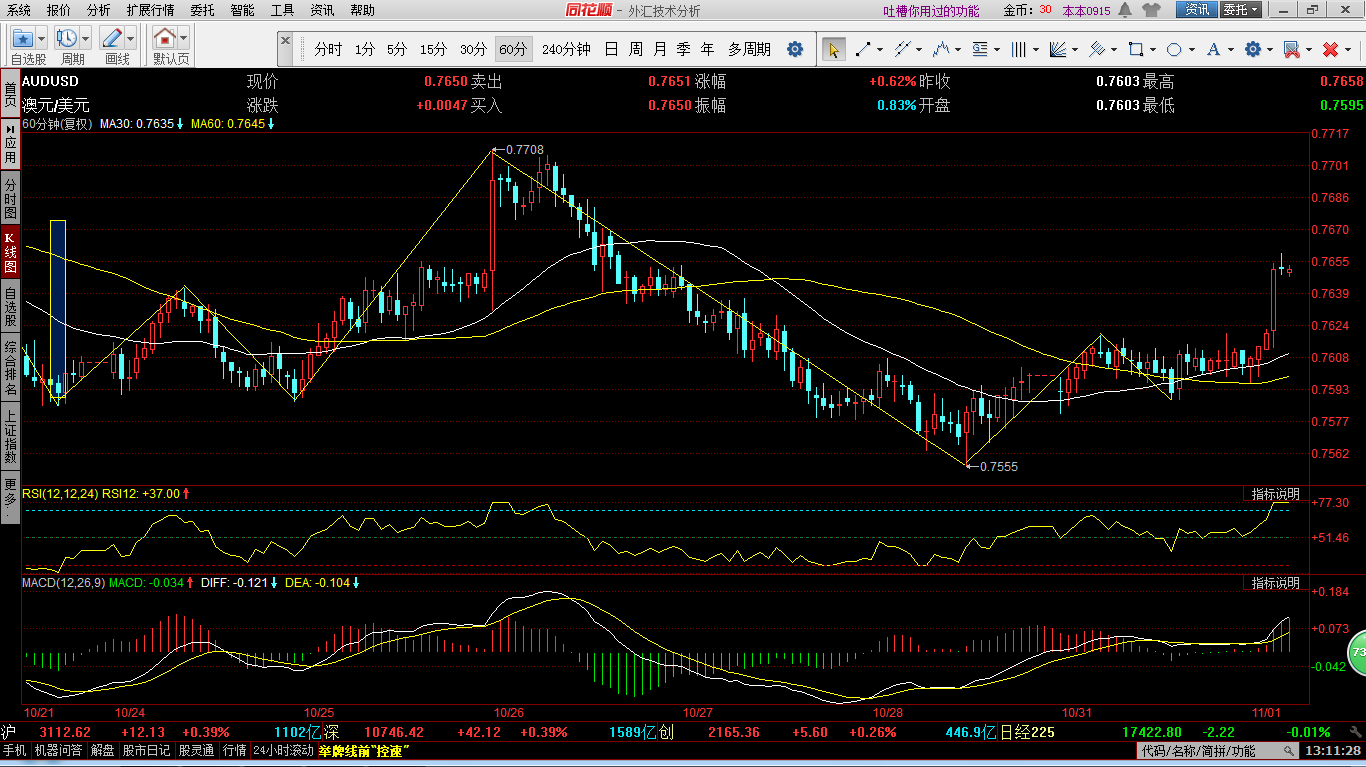Switch to 日 daily period

coord(610,49)
